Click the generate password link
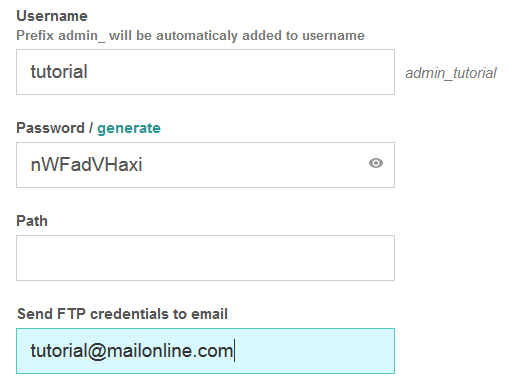The width and height of the screenshot is (523, 383). click(129, 128)
